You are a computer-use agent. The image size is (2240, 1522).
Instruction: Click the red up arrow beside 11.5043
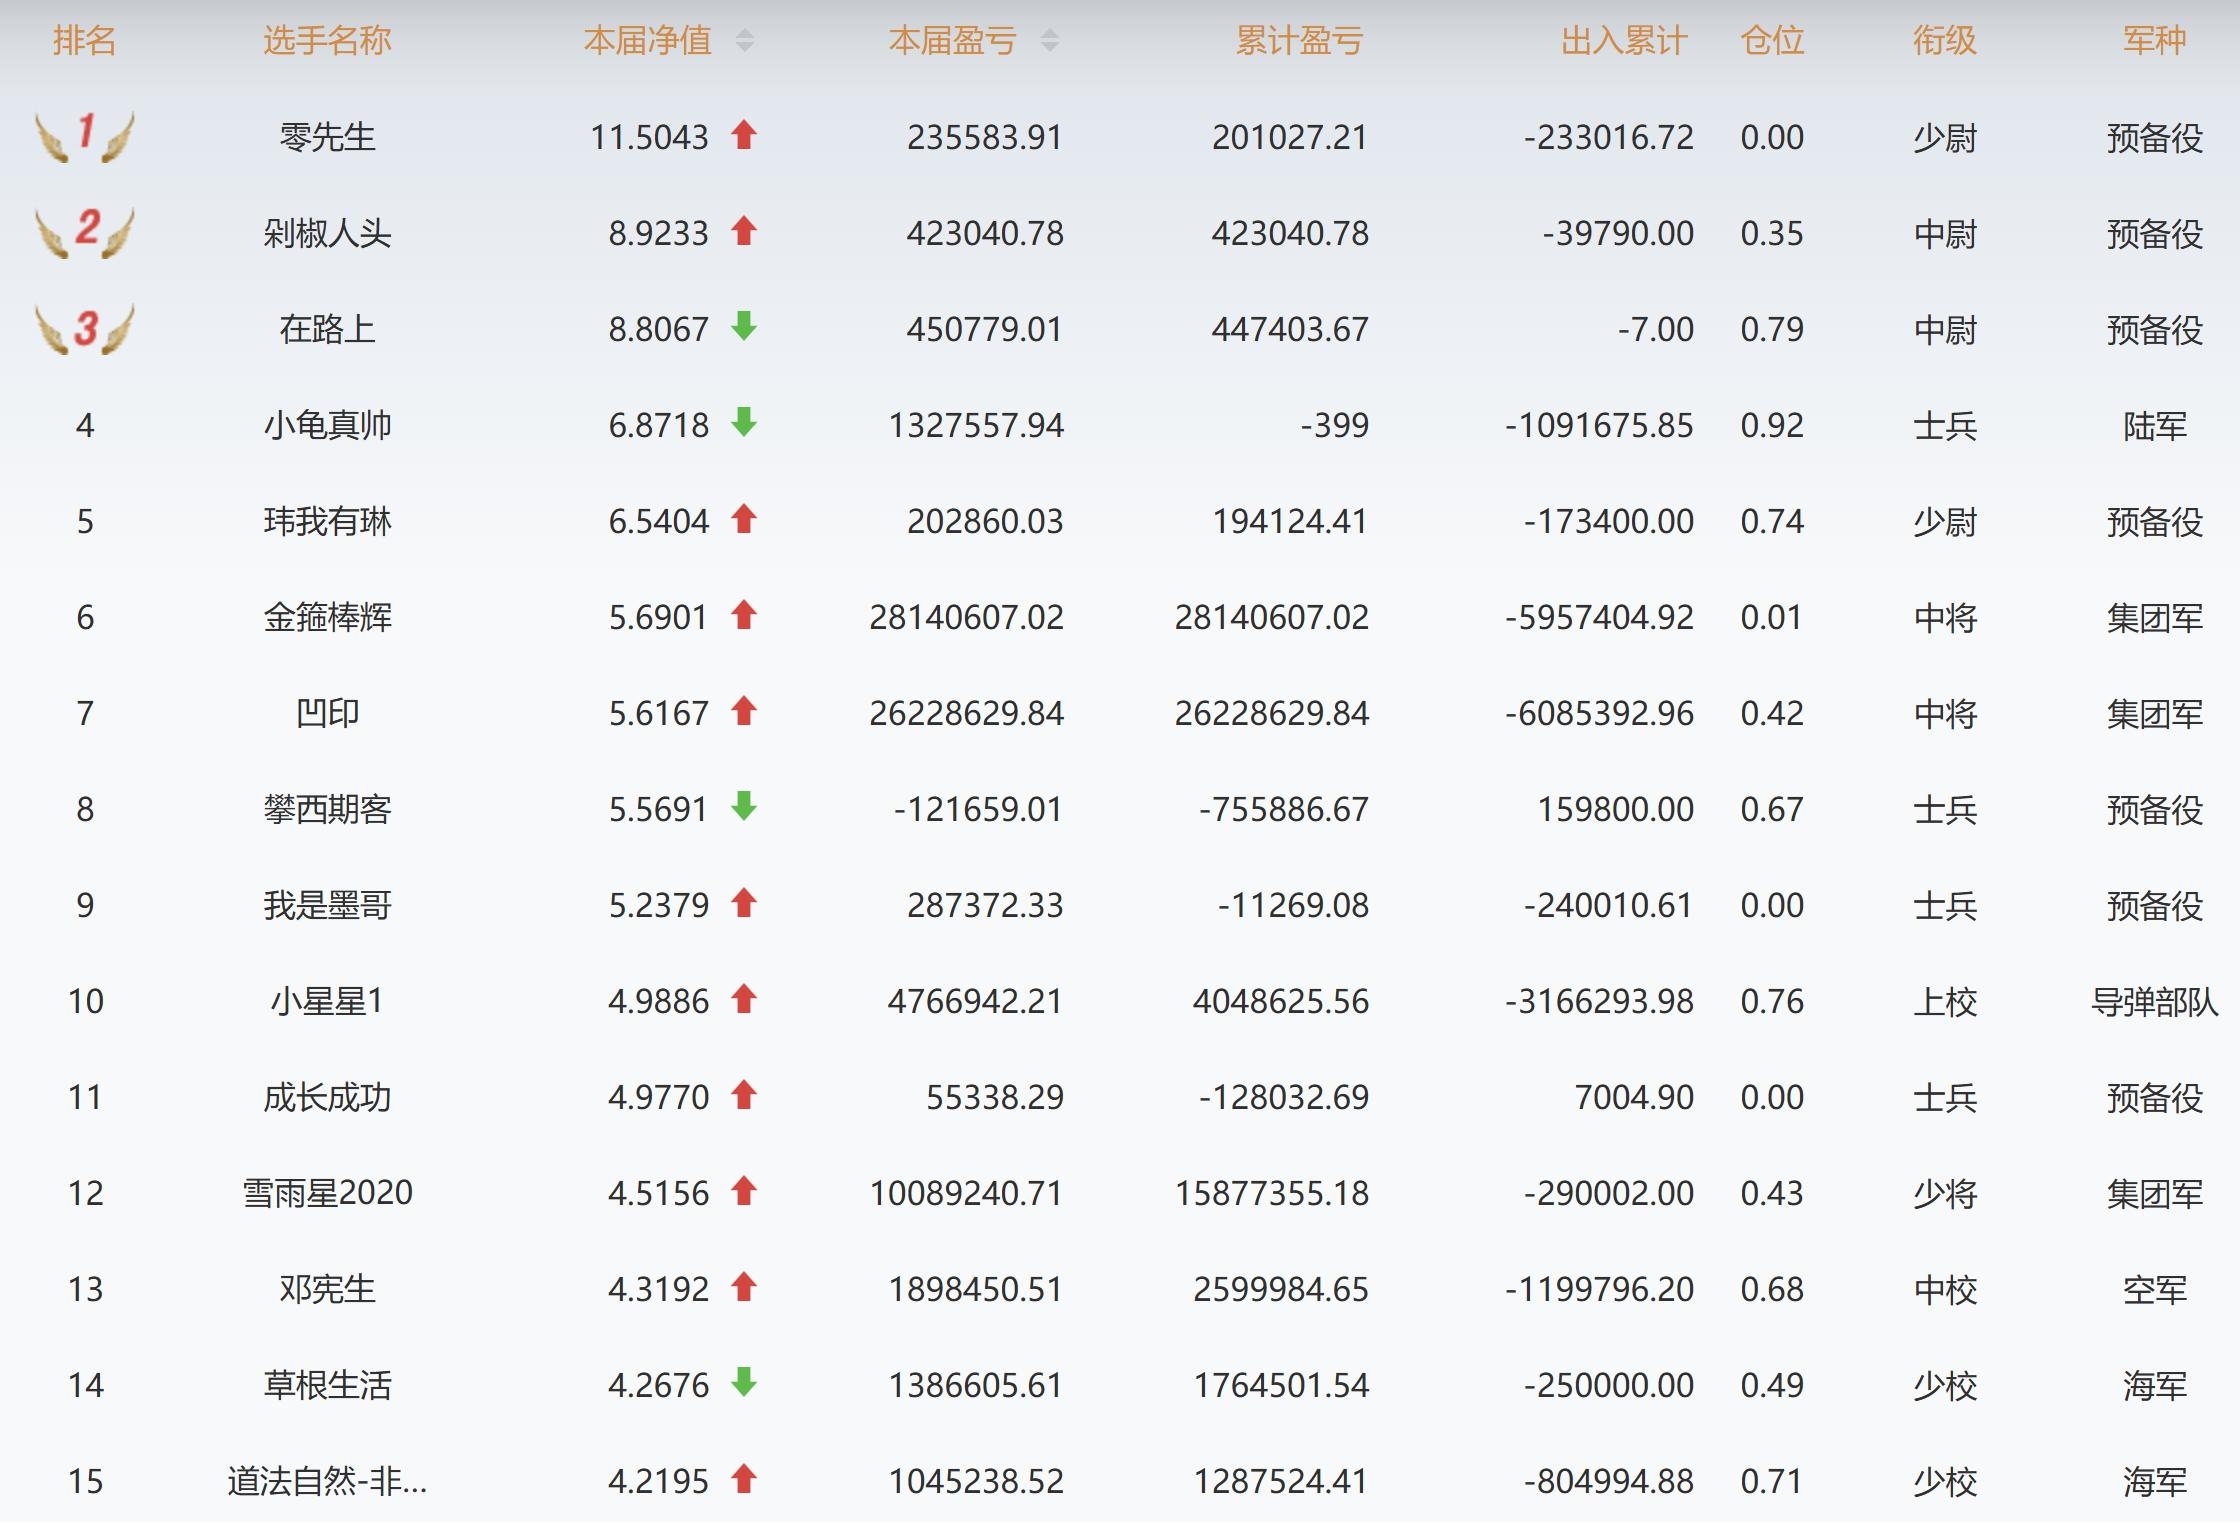tap(743, 135)
